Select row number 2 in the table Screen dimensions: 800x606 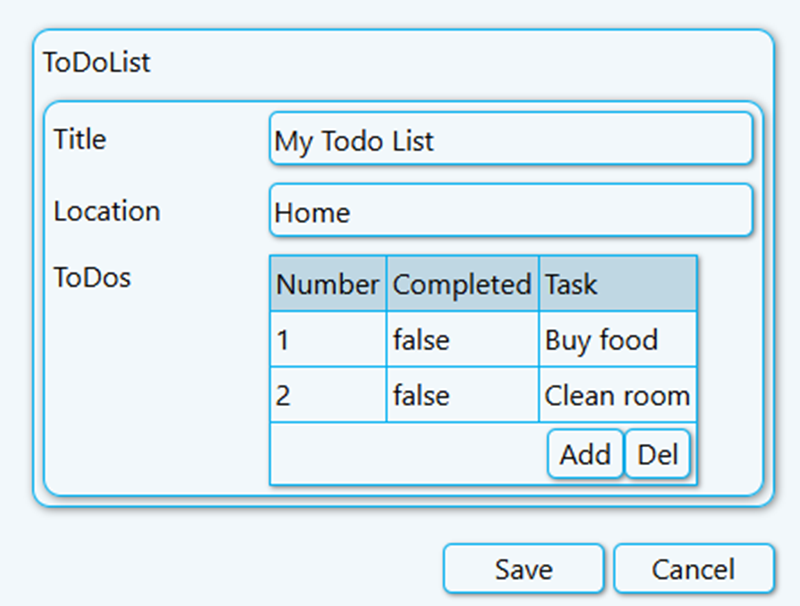pyautogui.click(x=327, y=395)
